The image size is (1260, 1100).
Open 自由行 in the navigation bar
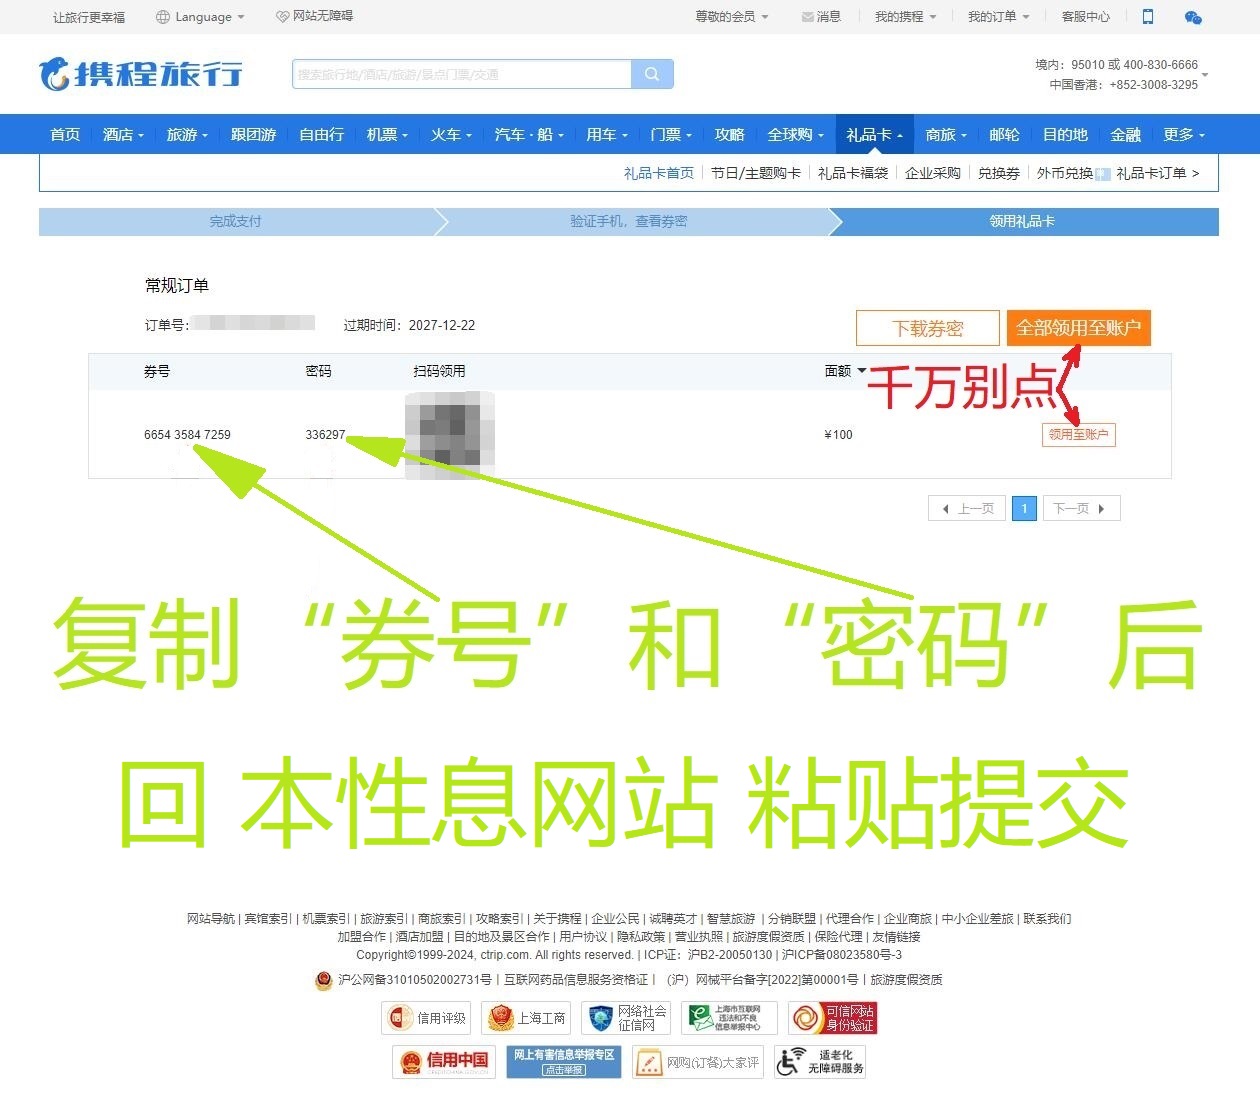(x=322, y=134)
